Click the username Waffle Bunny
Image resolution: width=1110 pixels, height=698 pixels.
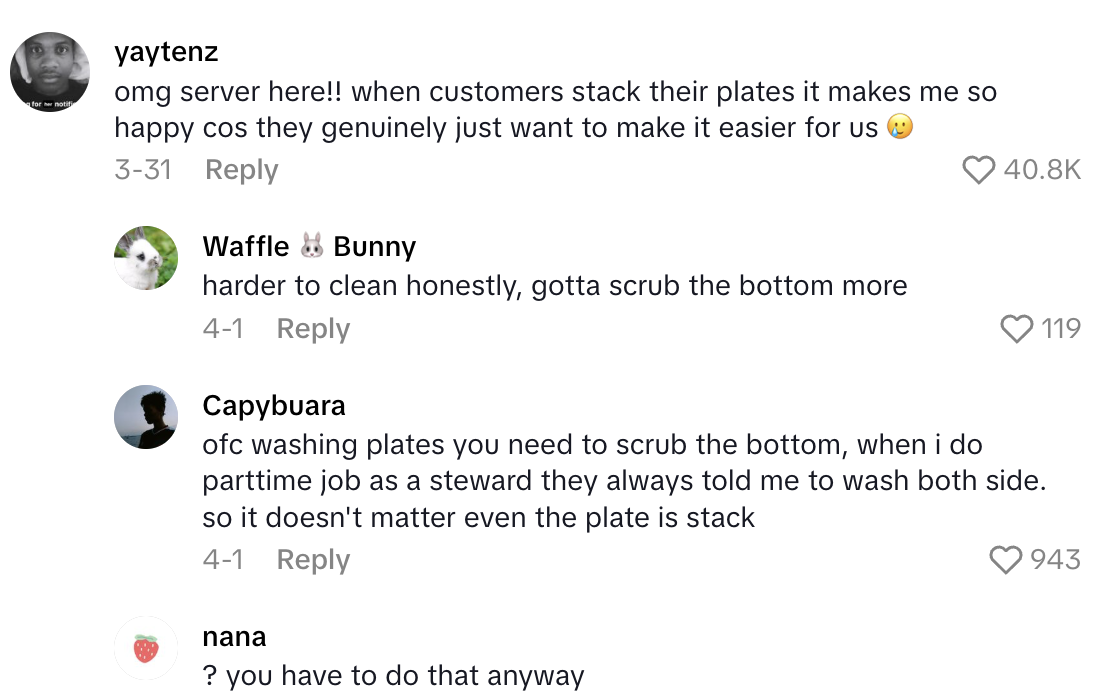point(308,246)
